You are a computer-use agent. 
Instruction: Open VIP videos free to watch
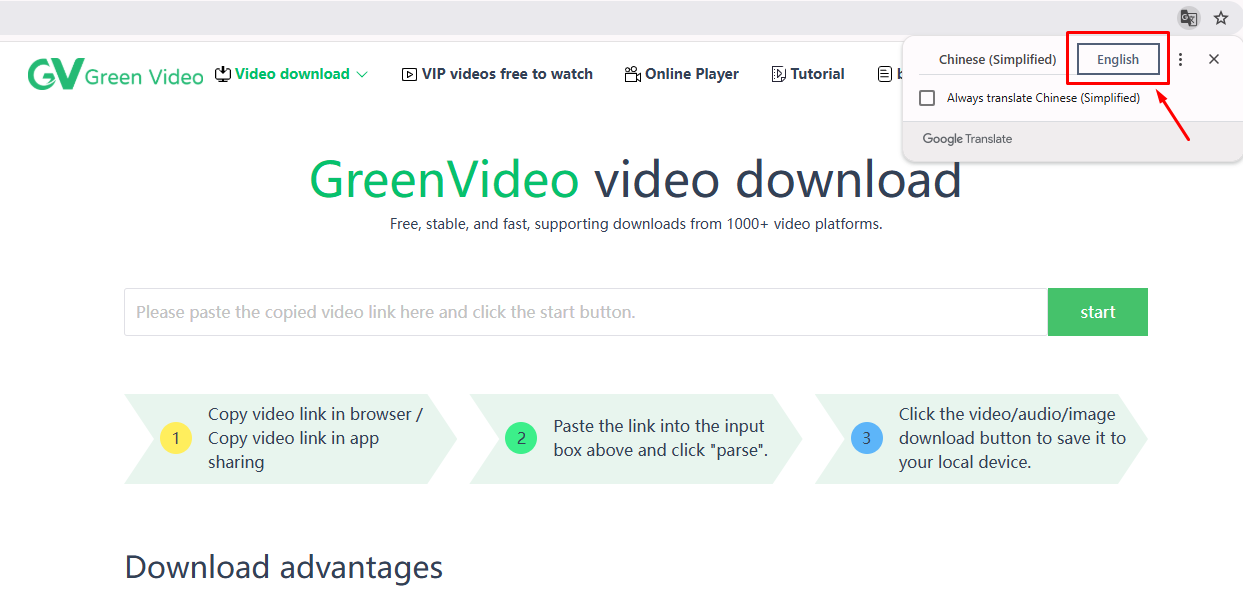tap(506, 73)
